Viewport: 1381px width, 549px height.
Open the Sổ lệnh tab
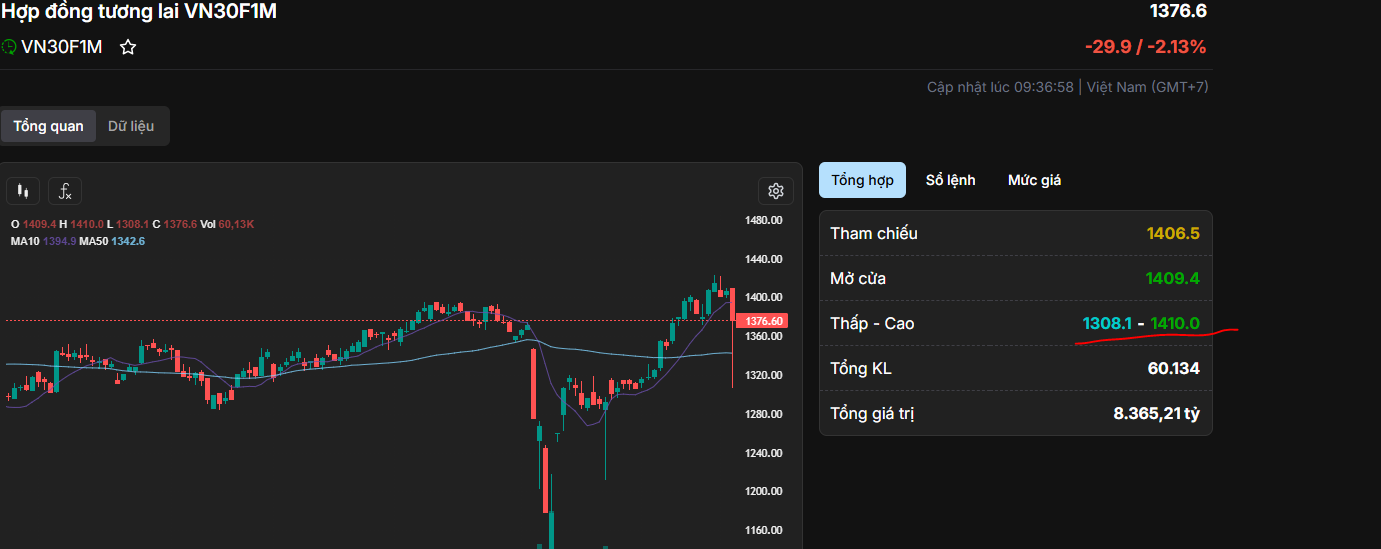(950, 180)
